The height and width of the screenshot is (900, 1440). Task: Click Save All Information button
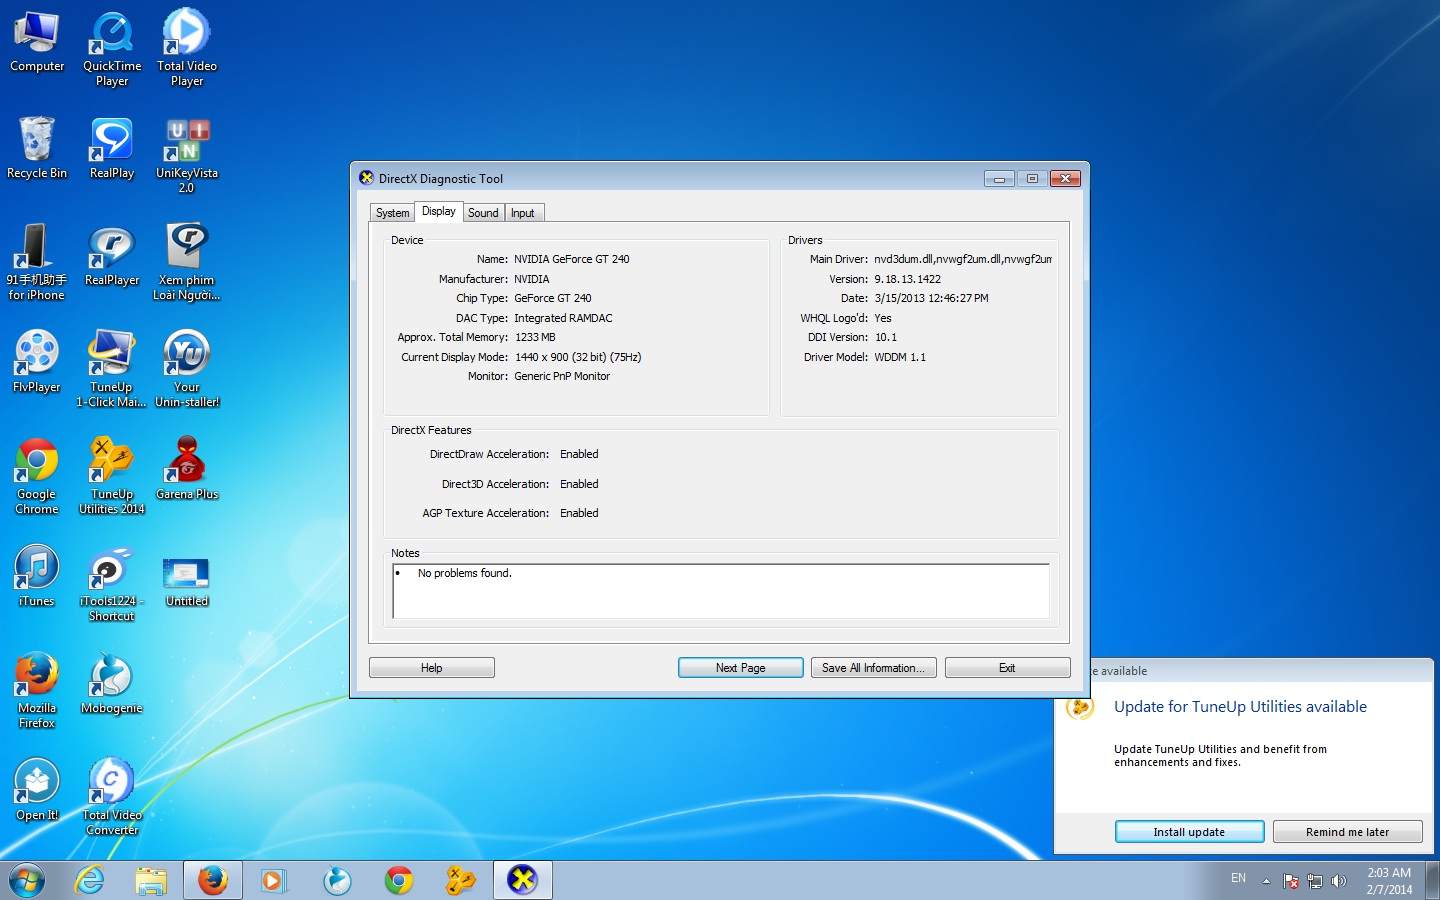pos(874,668)
